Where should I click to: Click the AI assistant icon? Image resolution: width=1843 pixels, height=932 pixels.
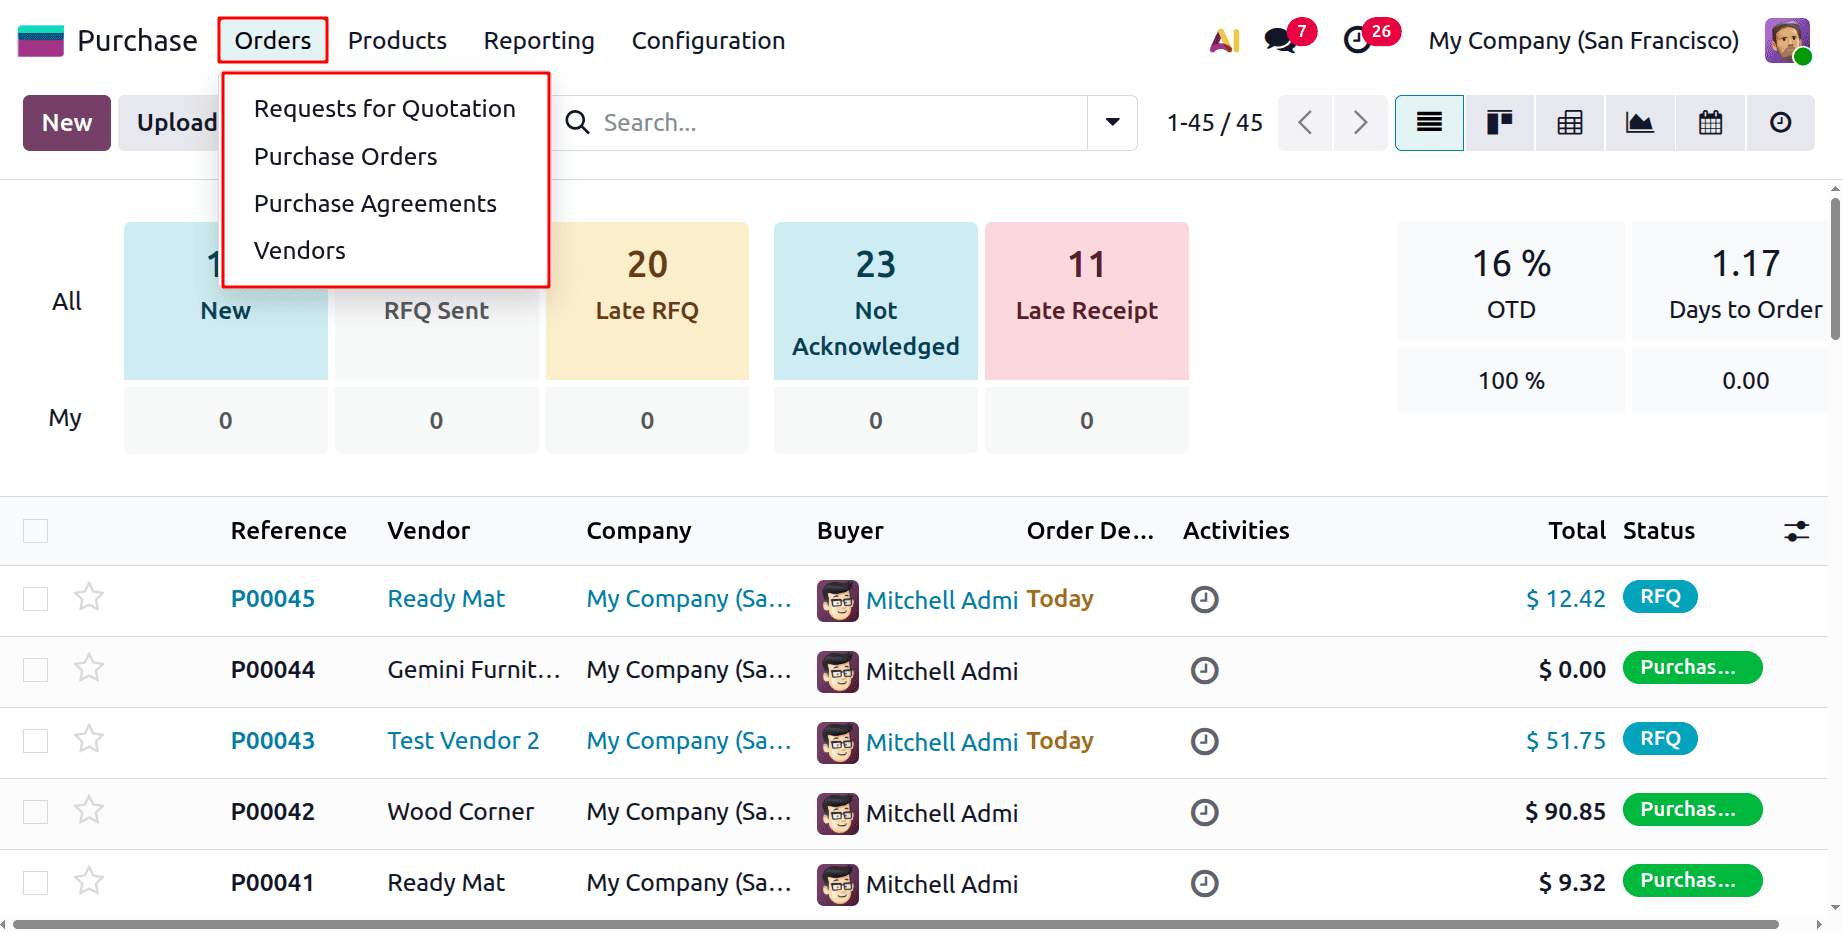click(1223, 40)
